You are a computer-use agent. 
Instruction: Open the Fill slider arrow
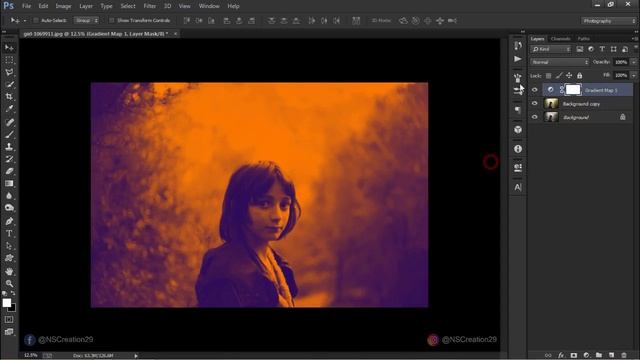(634, 76)
